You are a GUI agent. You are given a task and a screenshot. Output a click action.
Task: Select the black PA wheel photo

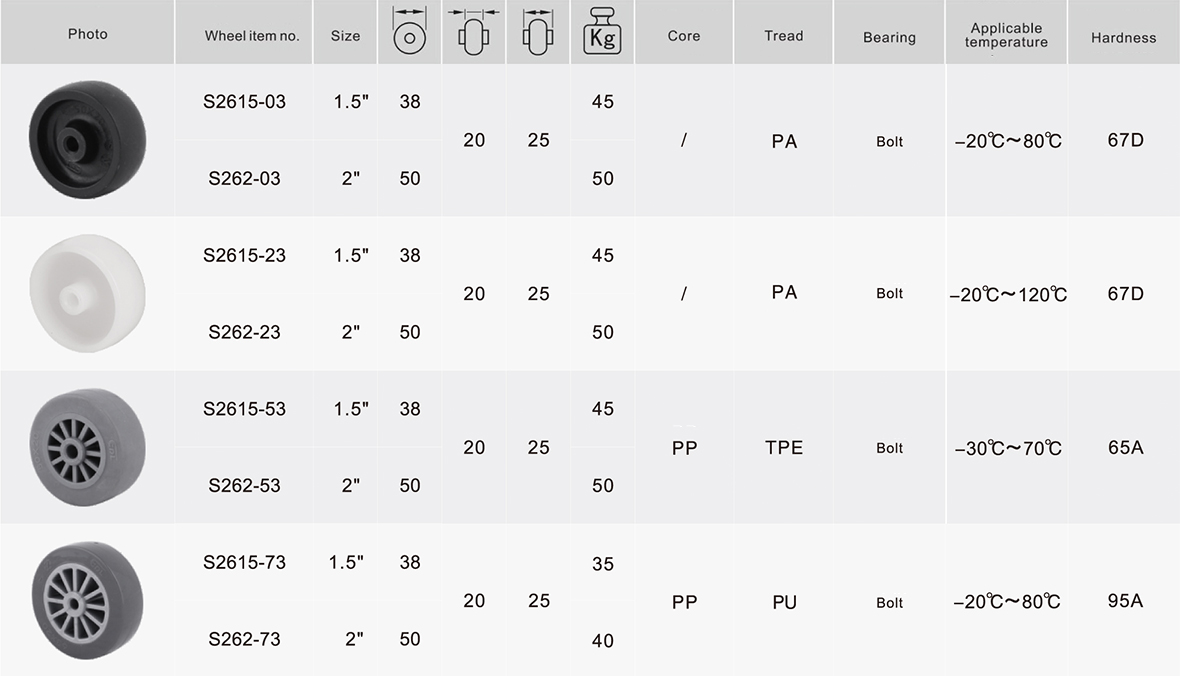[x=87, y=140]
